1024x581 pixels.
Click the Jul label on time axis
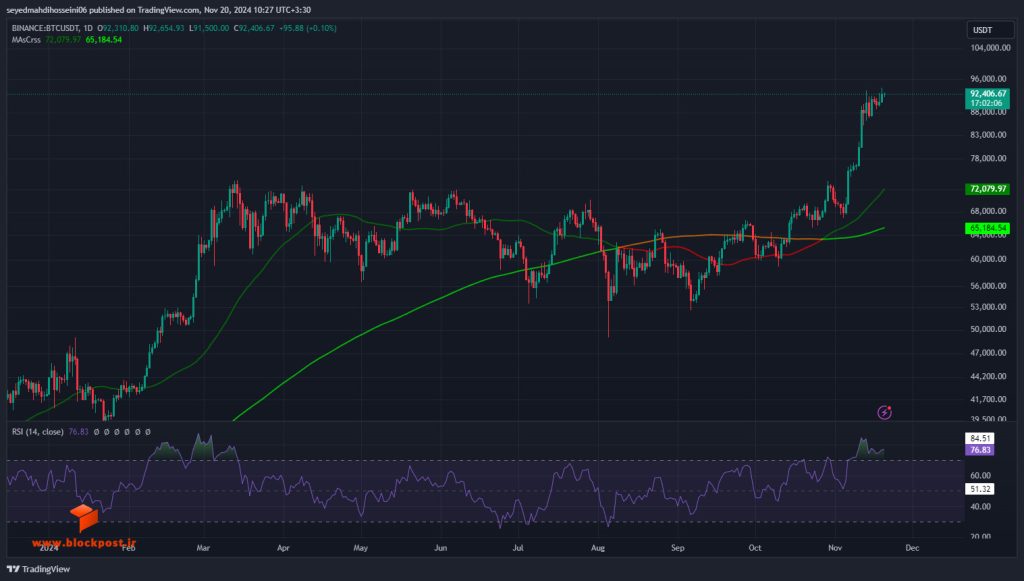(518, 548)
